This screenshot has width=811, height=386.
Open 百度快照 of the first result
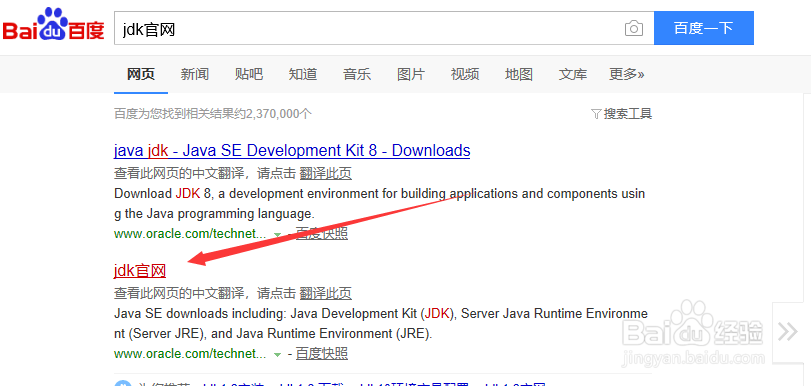pos(322,234)
